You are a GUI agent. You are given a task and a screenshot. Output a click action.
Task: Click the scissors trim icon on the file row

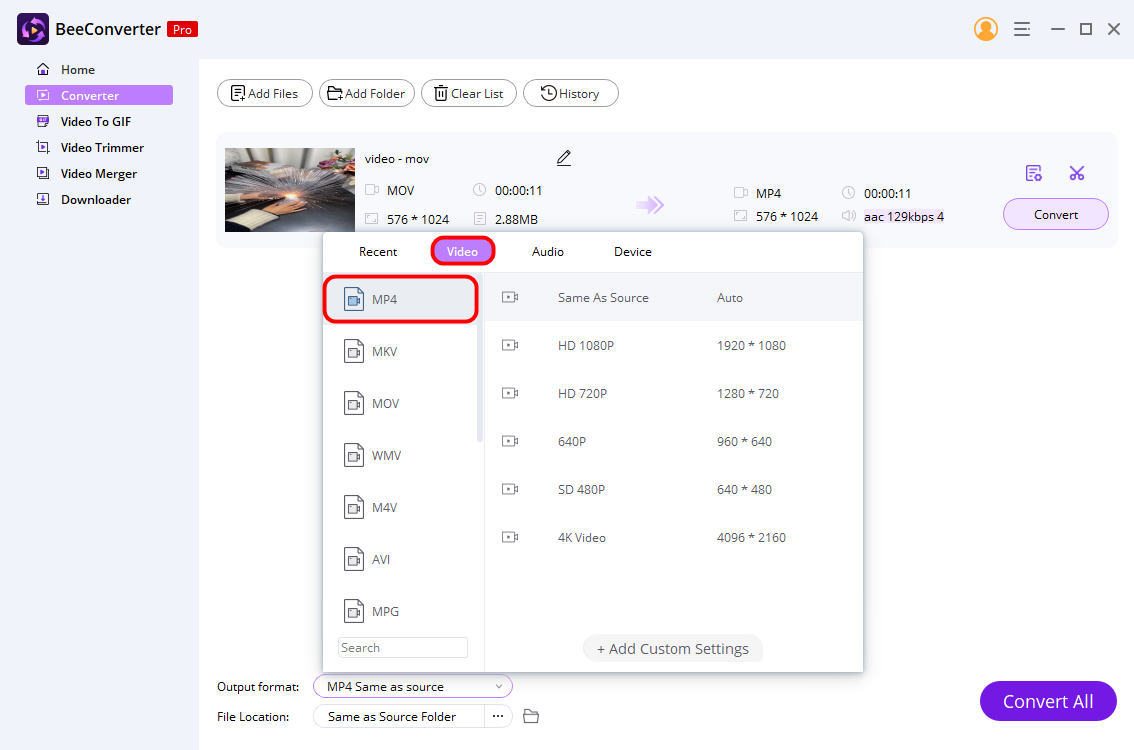tap(1077, 172)
